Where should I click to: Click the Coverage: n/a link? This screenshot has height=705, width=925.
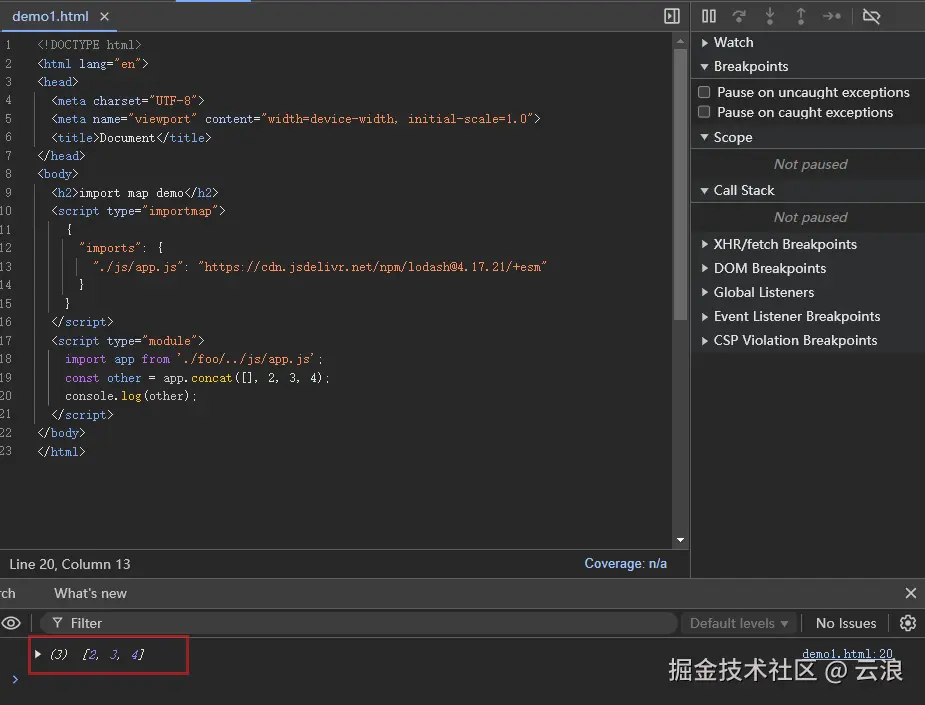[625, 563]
